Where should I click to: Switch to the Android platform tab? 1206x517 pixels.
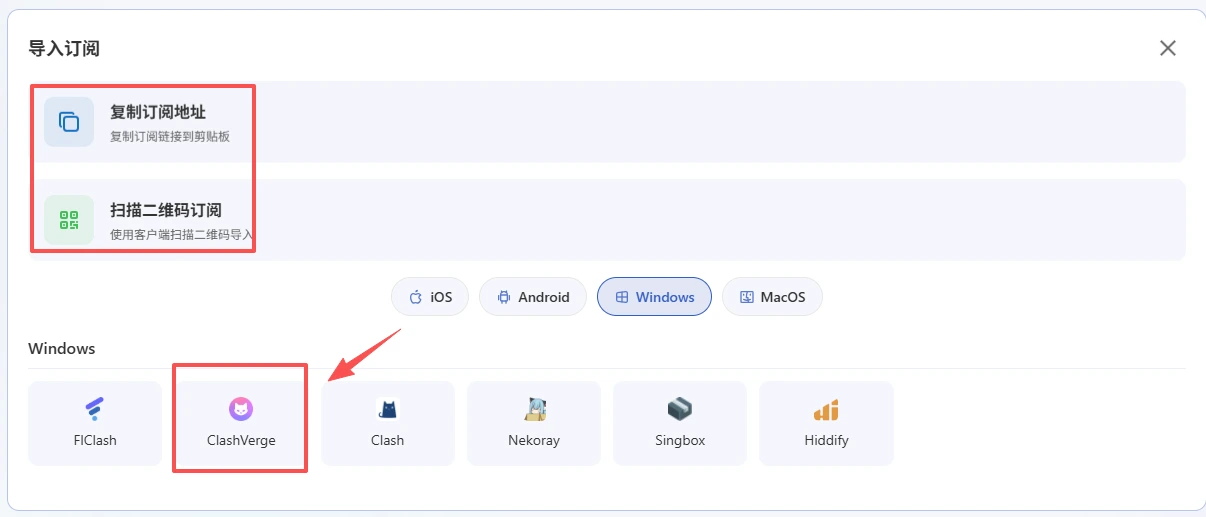point(533,297)
